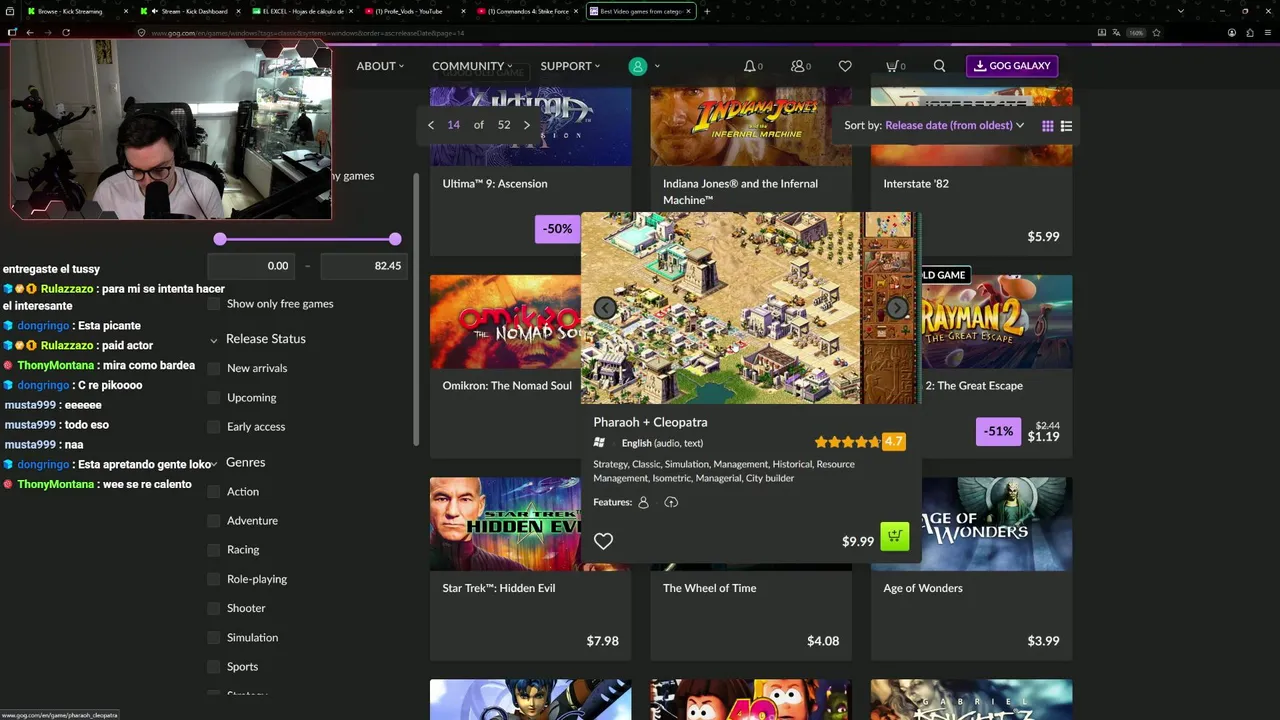The width and height of the screenshot is (1280, 720).
Task: Open Age of Wonders game title
Action: [x=923, y=588]
